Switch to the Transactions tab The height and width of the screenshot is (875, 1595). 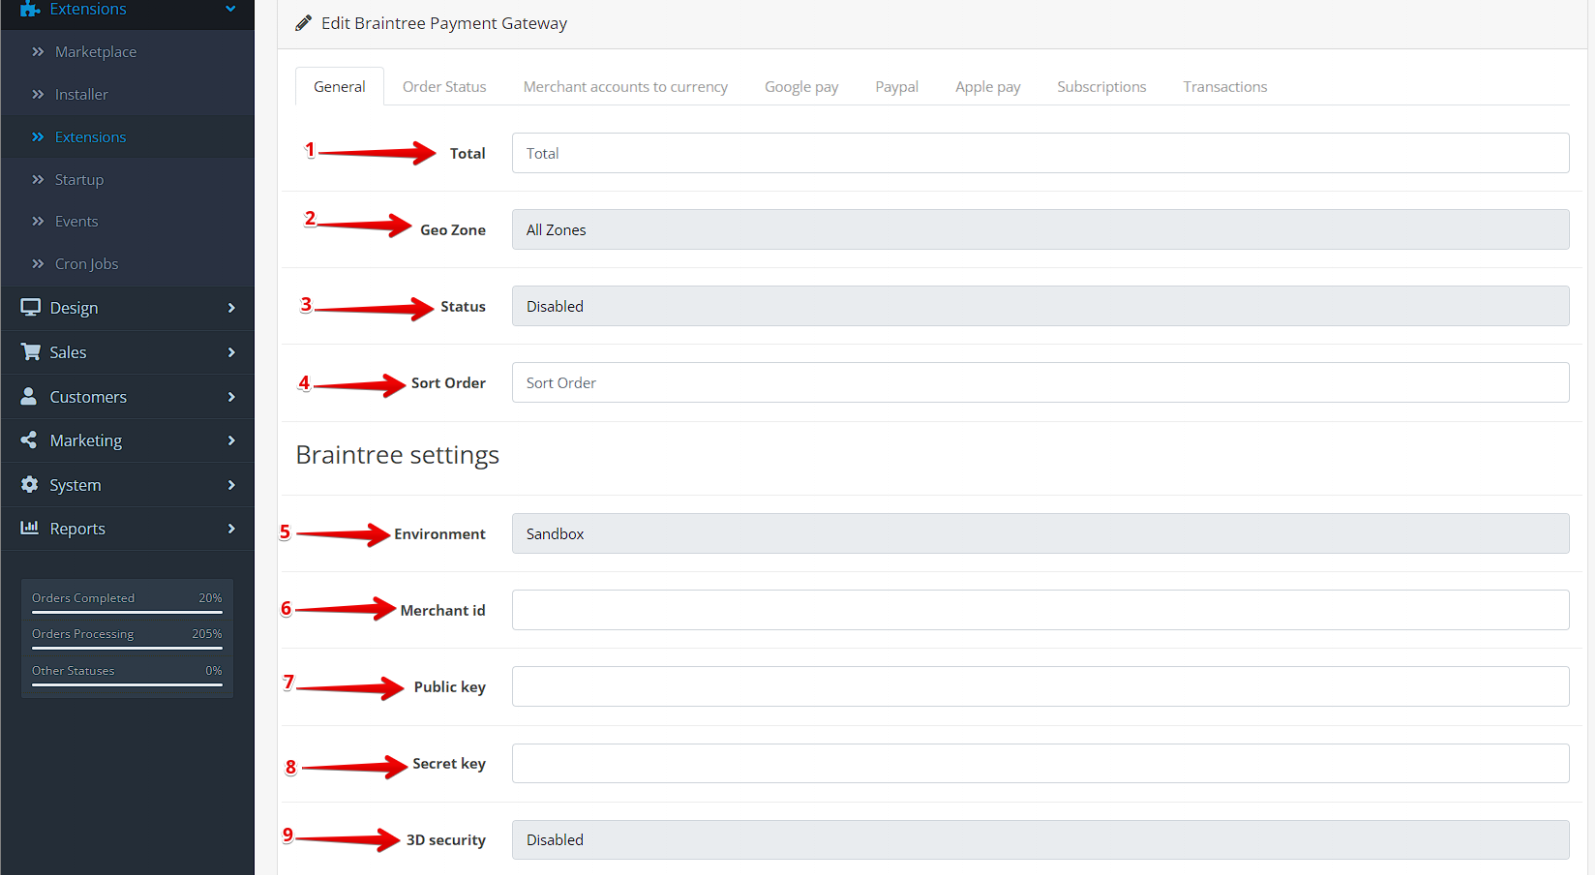click(x=1225, y=87)
